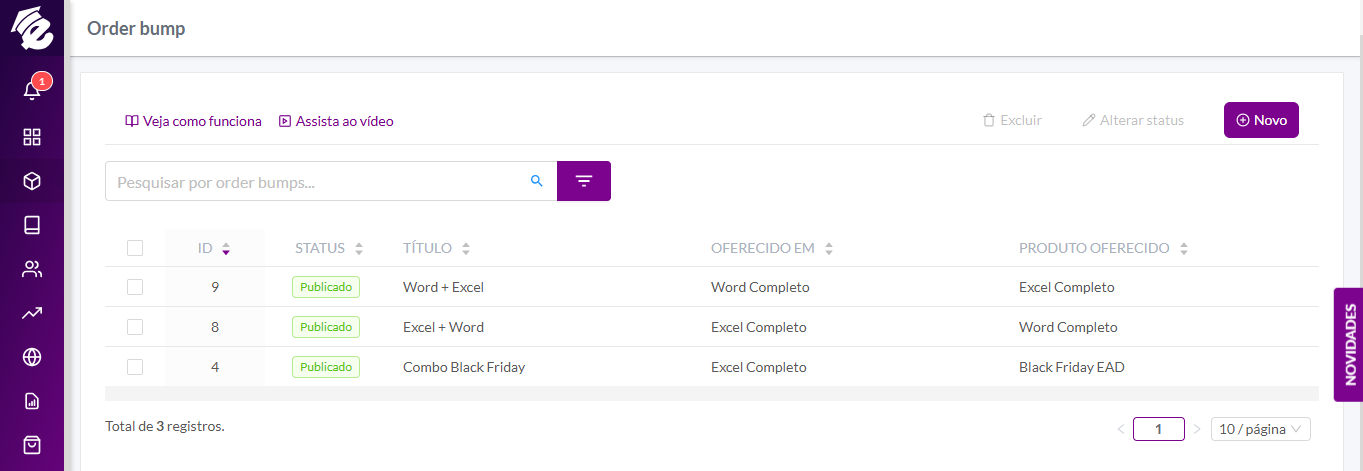Open the products cube icon in sidebar
1363x471 pixels.
coord(32,181)
